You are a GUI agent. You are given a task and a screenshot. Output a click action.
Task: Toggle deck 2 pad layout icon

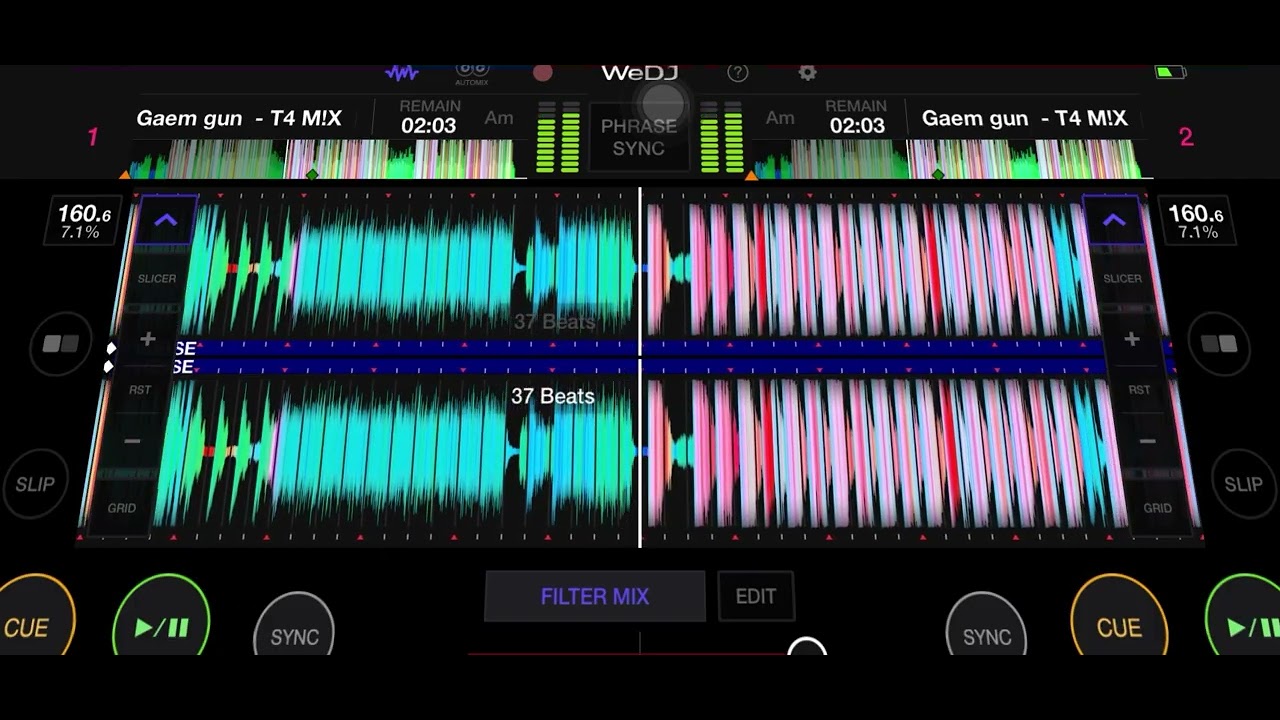pyautogui.click(x=1219, y=344)
